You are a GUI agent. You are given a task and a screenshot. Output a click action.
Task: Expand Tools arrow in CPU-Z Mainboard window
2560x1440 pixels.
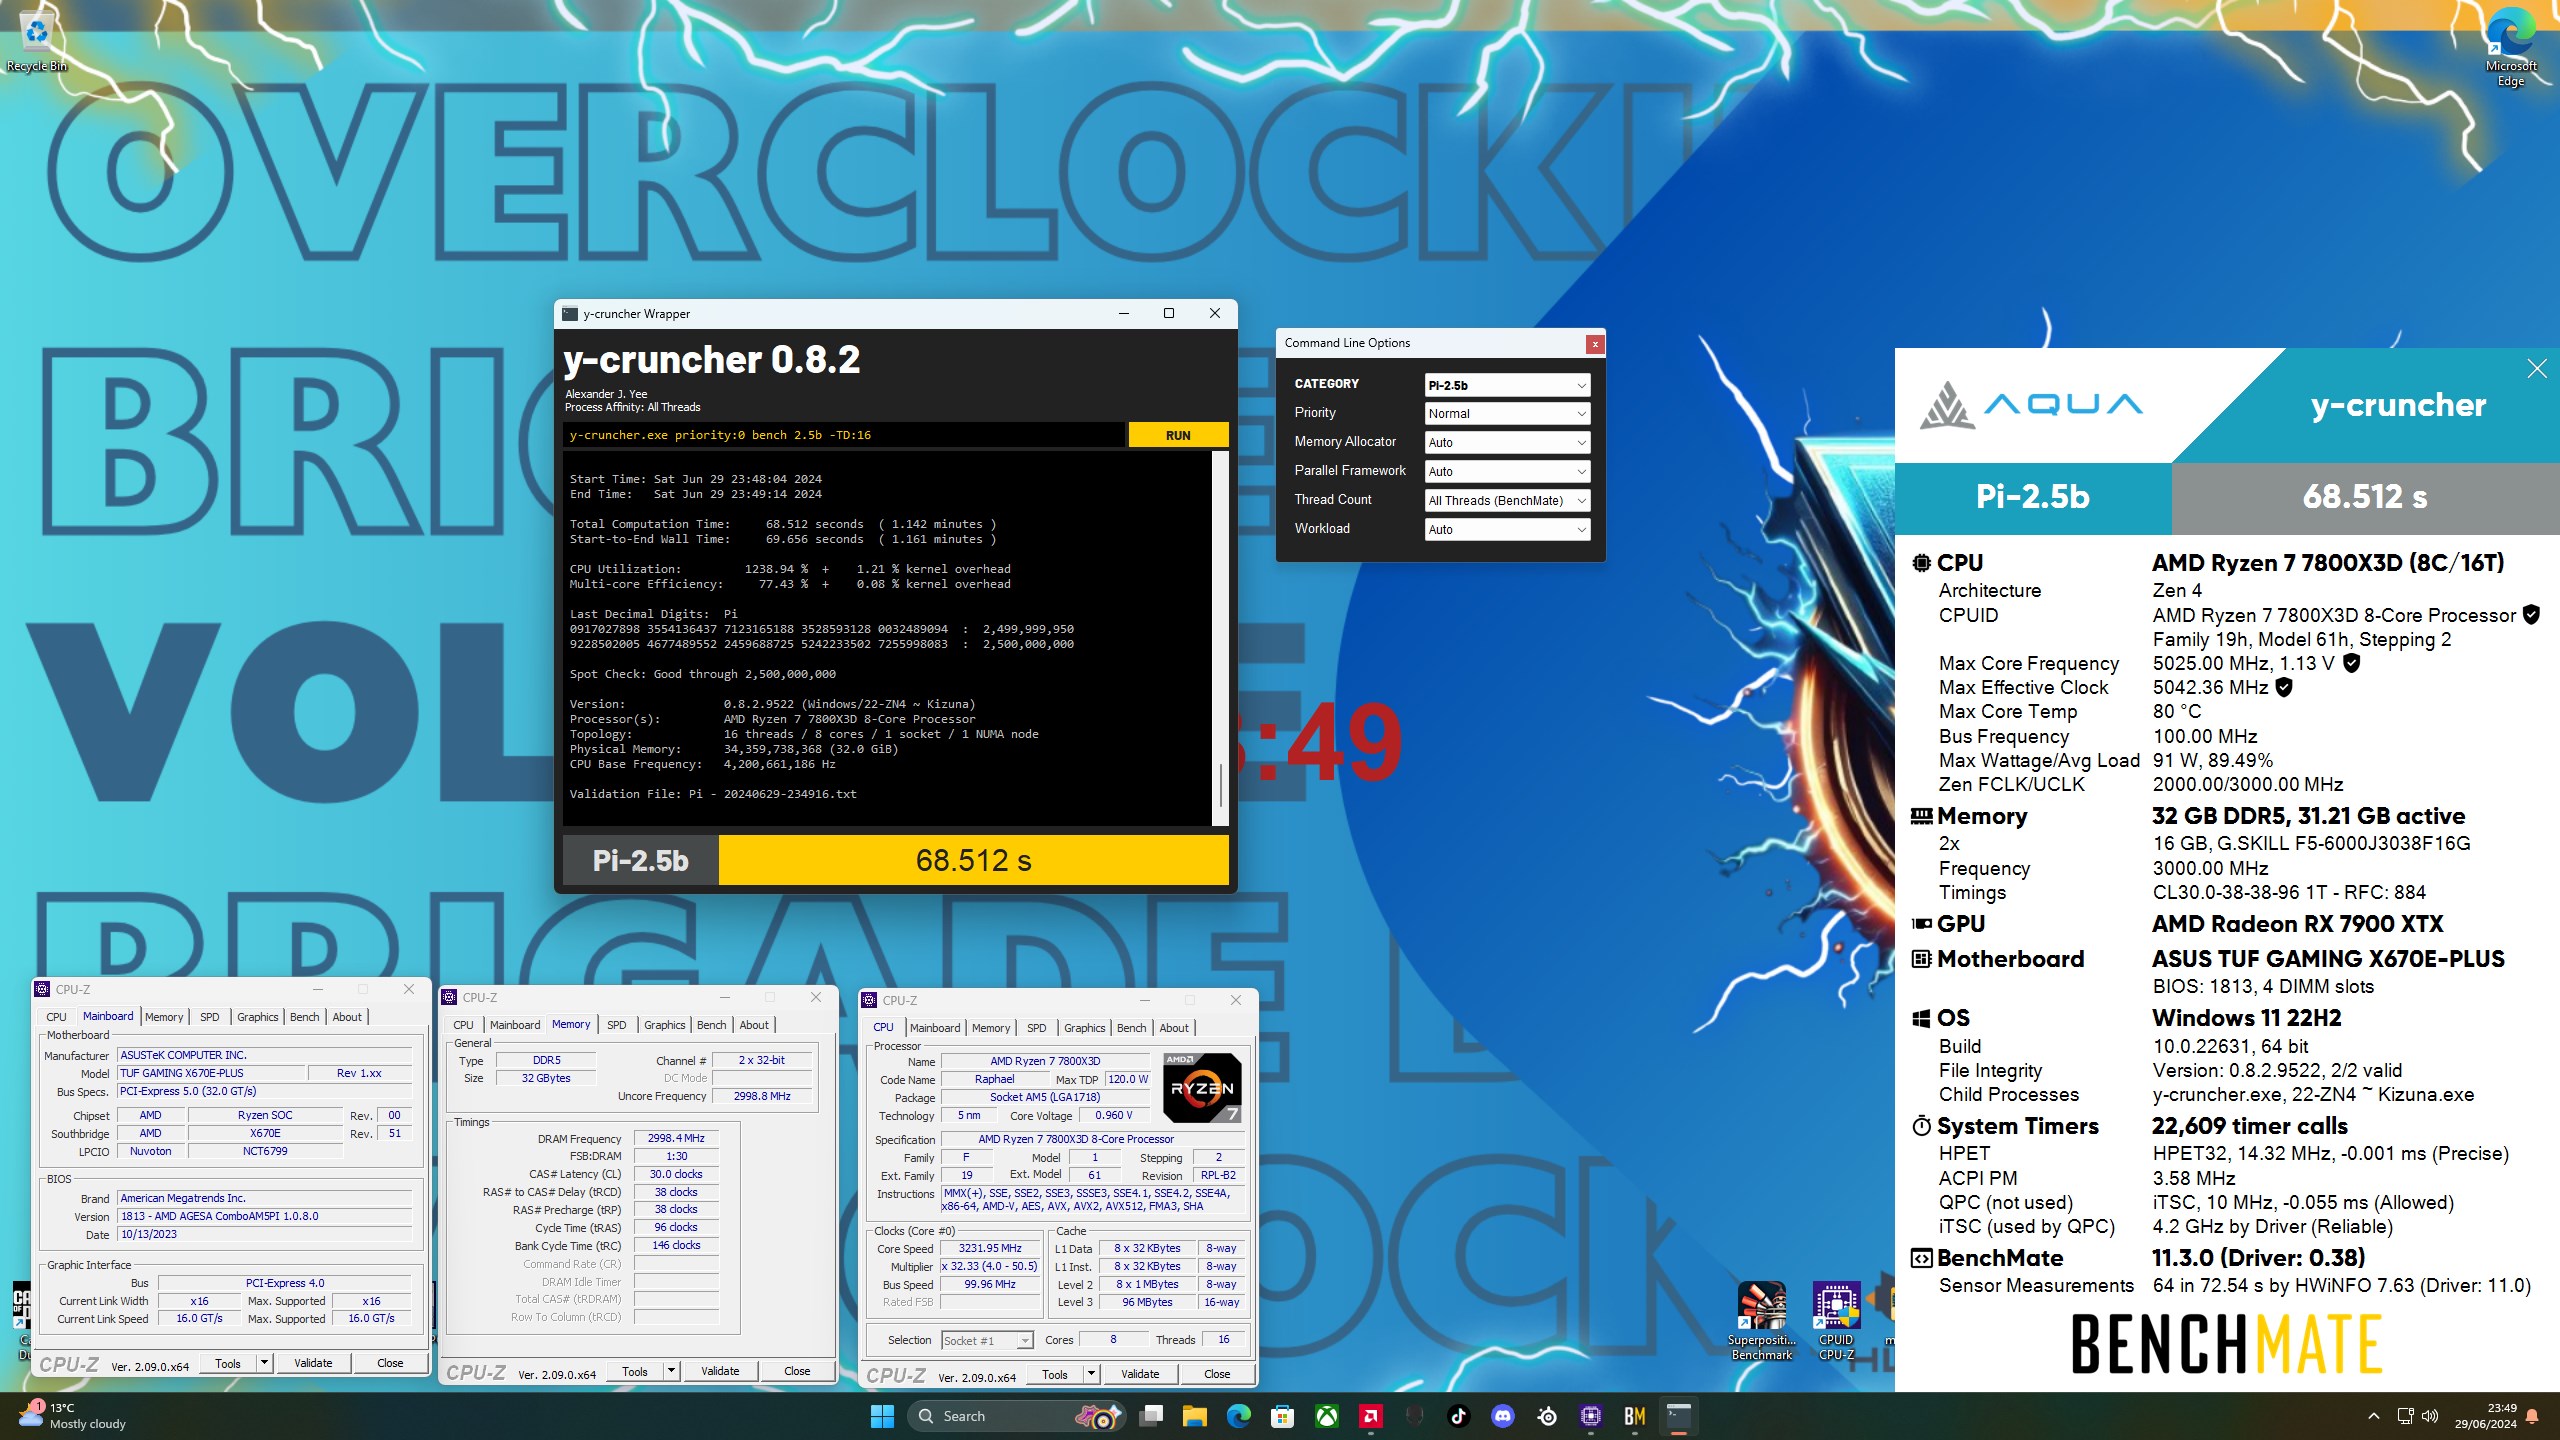pos(264,1363)
